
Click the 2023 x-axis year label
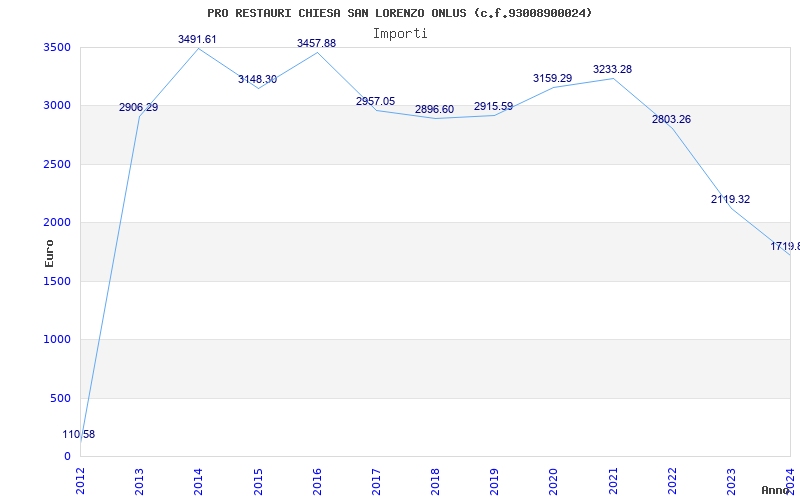coord(731,481)
